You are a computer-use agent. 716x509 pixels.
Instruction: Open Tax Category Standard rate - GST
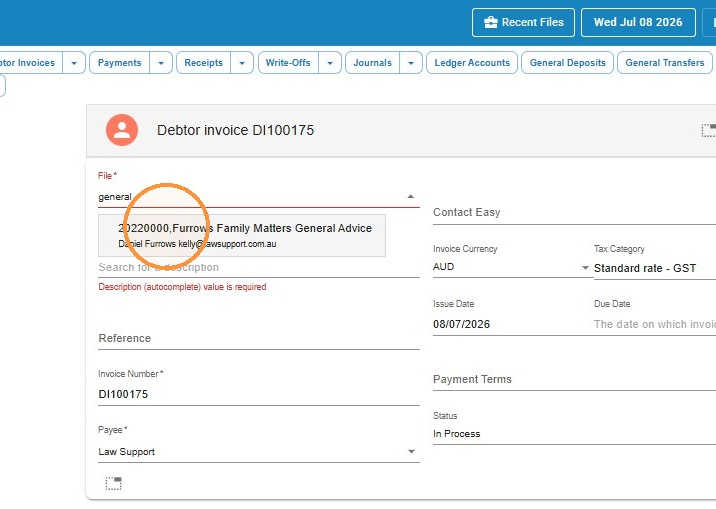click(x=655, y=268)
